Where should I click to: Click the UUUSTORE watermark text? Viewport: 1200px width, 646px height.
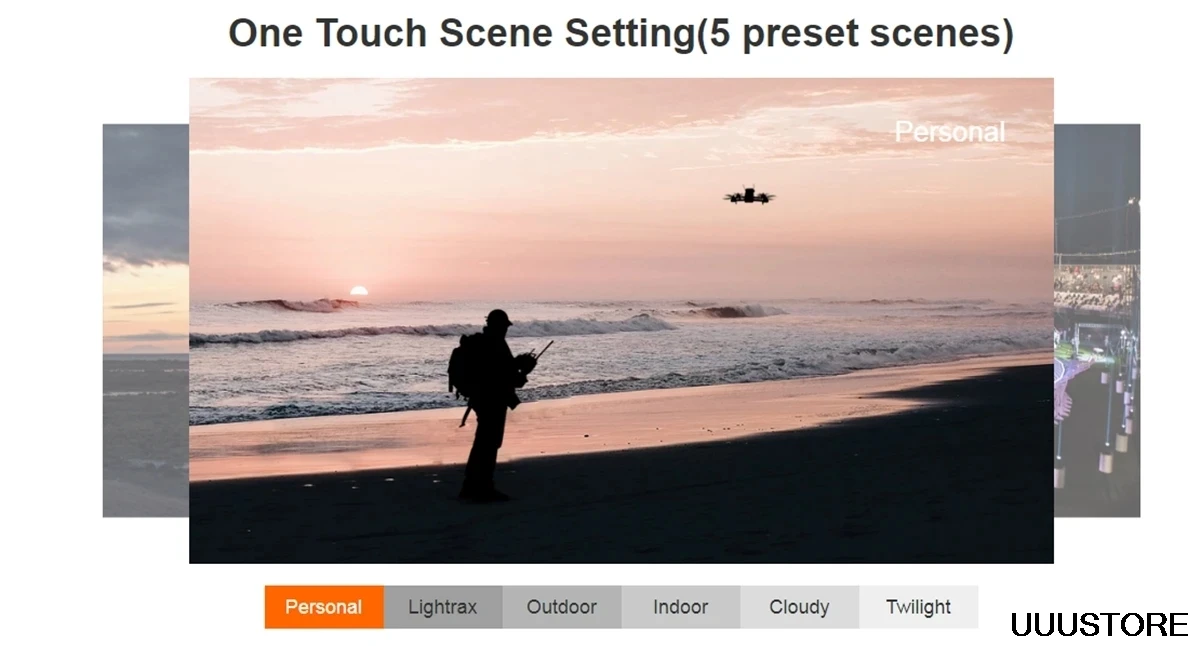tap(1099, 625)
